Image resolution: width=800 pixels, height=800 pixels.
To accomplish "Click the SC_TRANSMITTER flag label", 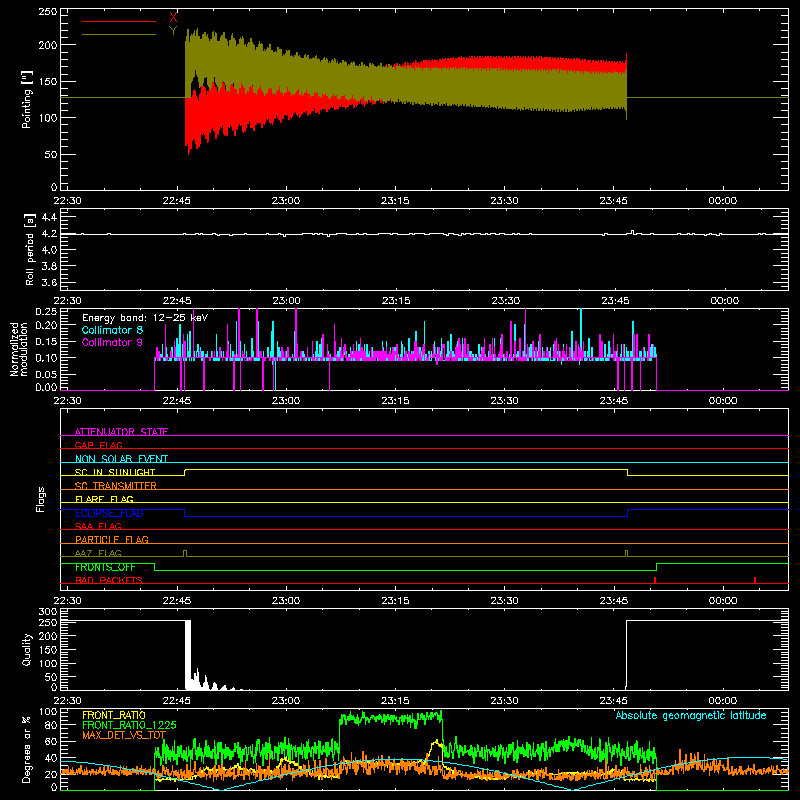I will tap(116, 486).
